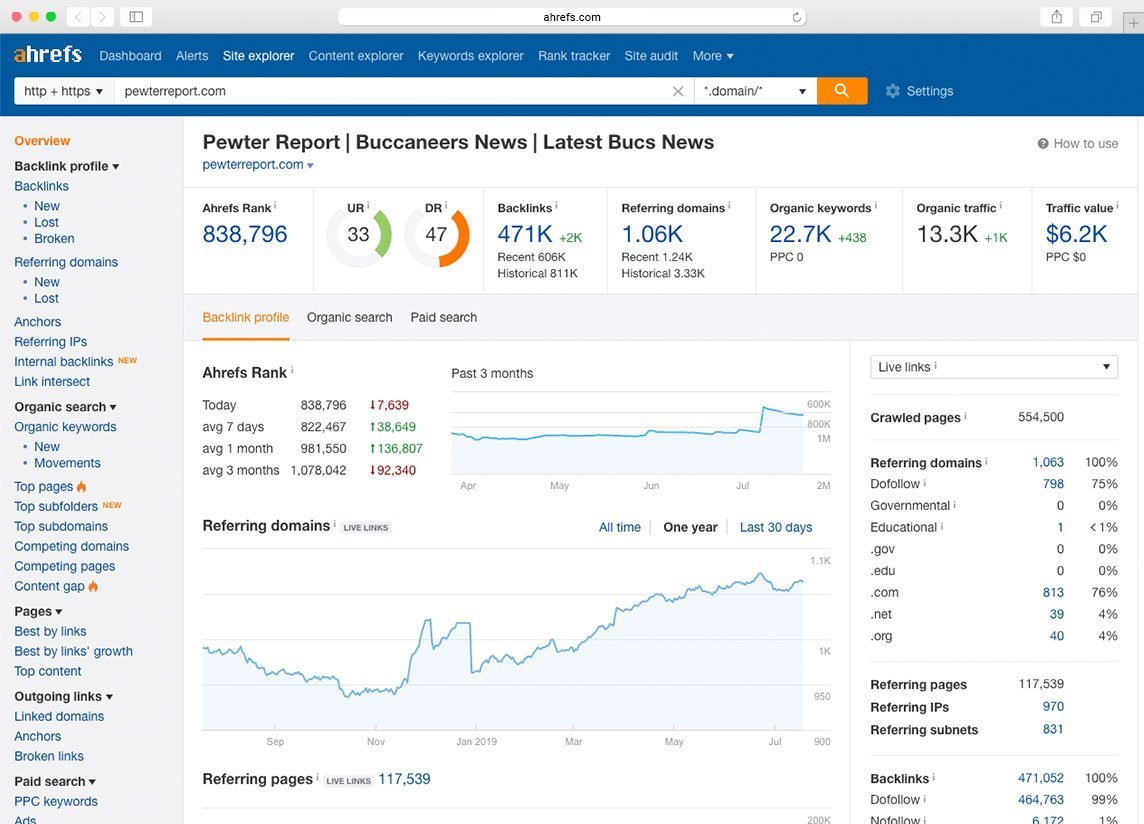1144x824 pixels.
Task: Click the 117,539 referring pages link
Action: click(404, 779)
